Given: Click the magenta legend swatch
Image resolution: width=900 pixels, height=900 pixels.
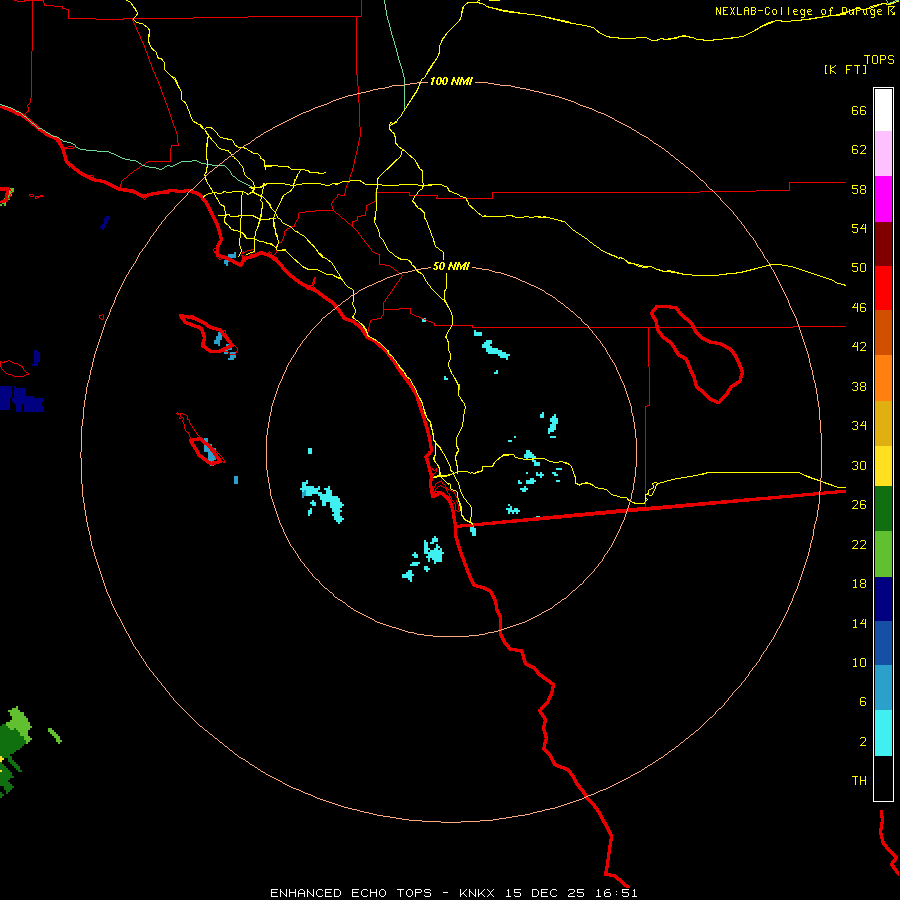Looking at the screenshot, I should click(883, 199).
